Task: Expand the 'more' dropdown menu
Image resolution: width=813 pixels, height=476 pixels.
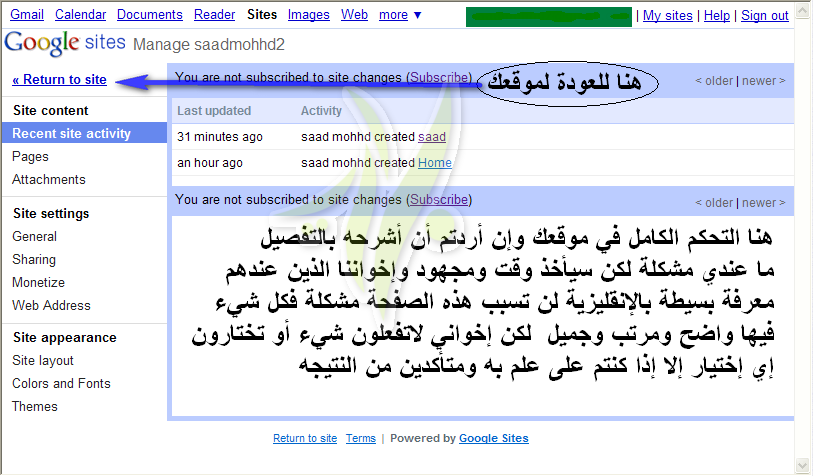Action: click(x=400, y=15)
